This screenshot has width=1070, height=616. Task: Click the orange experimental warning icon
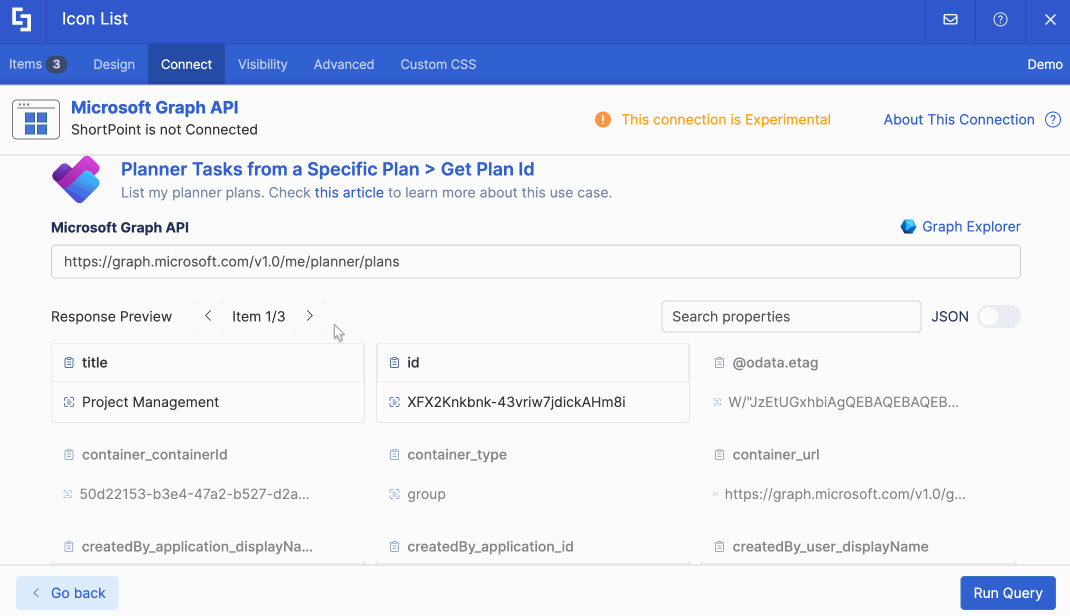(603, 119)
